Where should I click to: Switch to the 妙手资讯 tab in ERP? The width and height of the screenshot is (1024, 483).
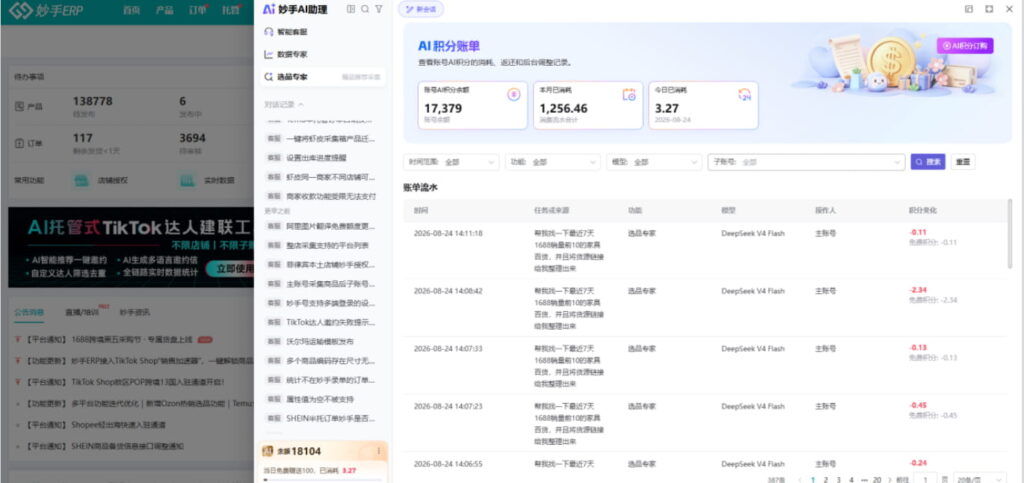[x=134, y=312]
